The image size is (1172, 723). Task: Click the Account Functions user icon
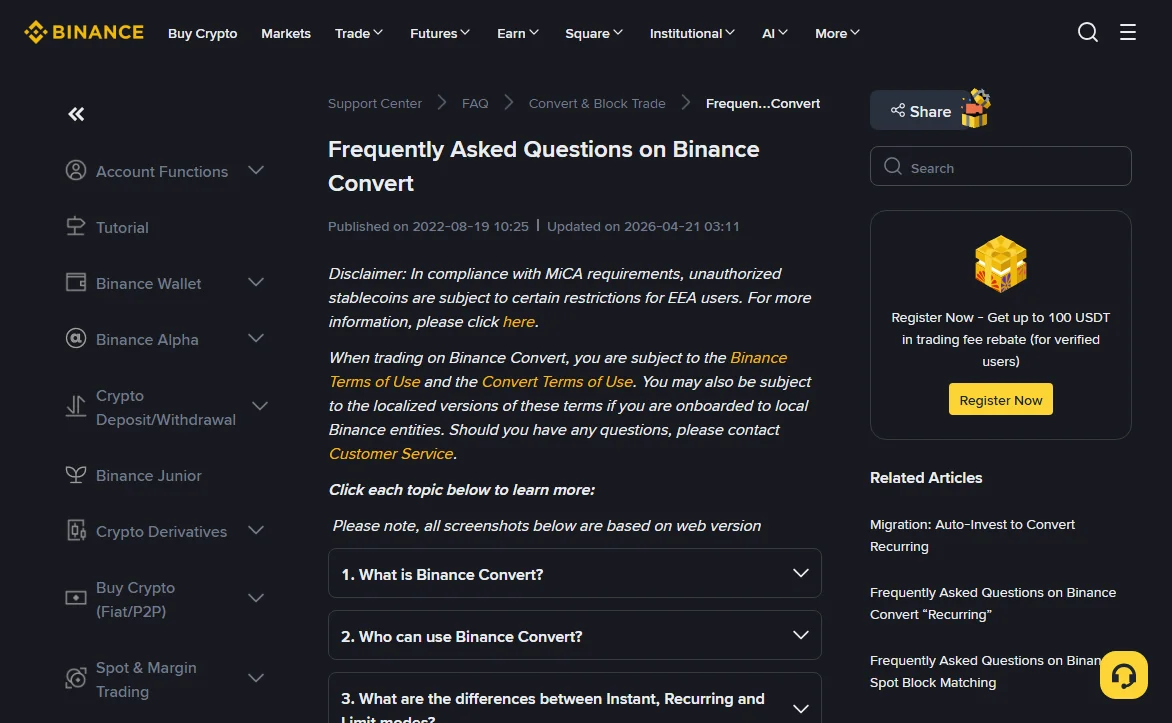75,170
